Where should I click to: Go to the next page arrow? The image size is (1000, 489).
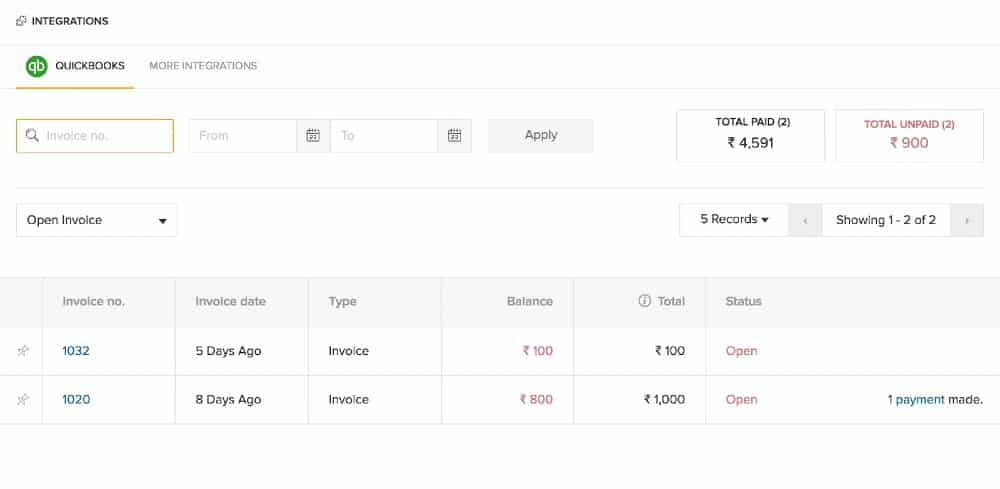point(967,220)
